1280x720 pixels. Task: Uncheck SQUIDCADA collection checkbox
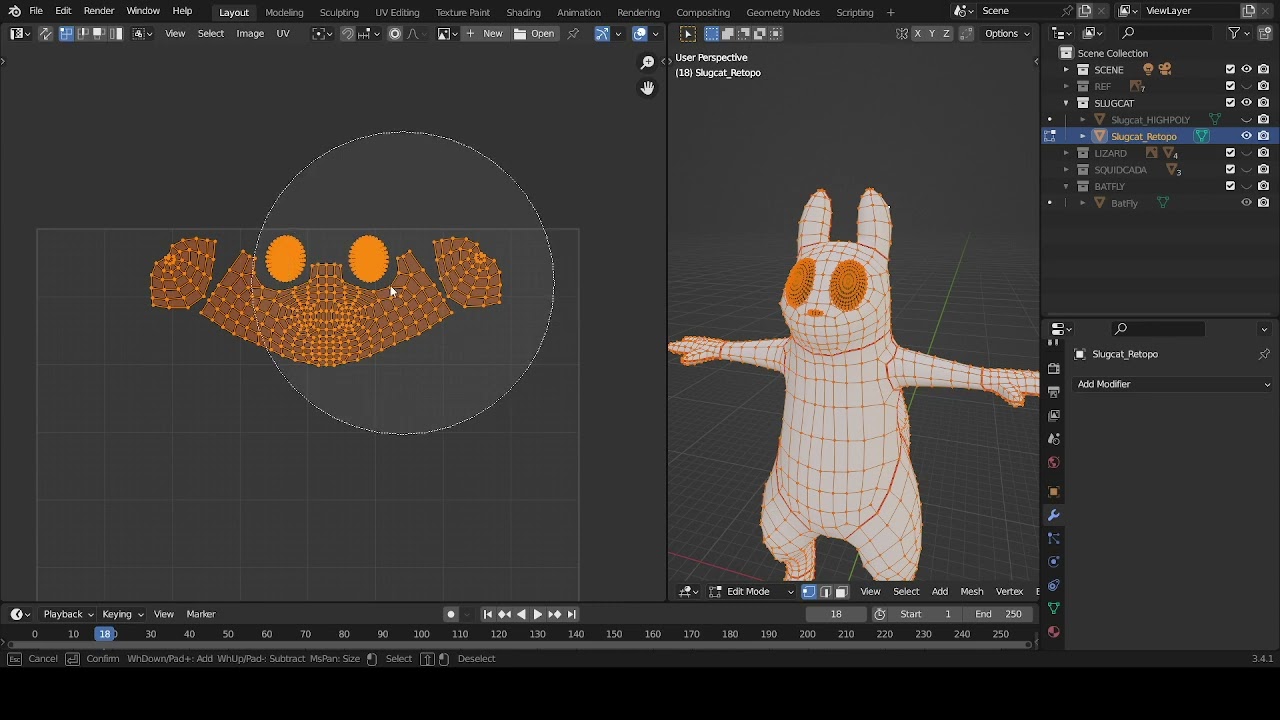(x=1230, y=169)
